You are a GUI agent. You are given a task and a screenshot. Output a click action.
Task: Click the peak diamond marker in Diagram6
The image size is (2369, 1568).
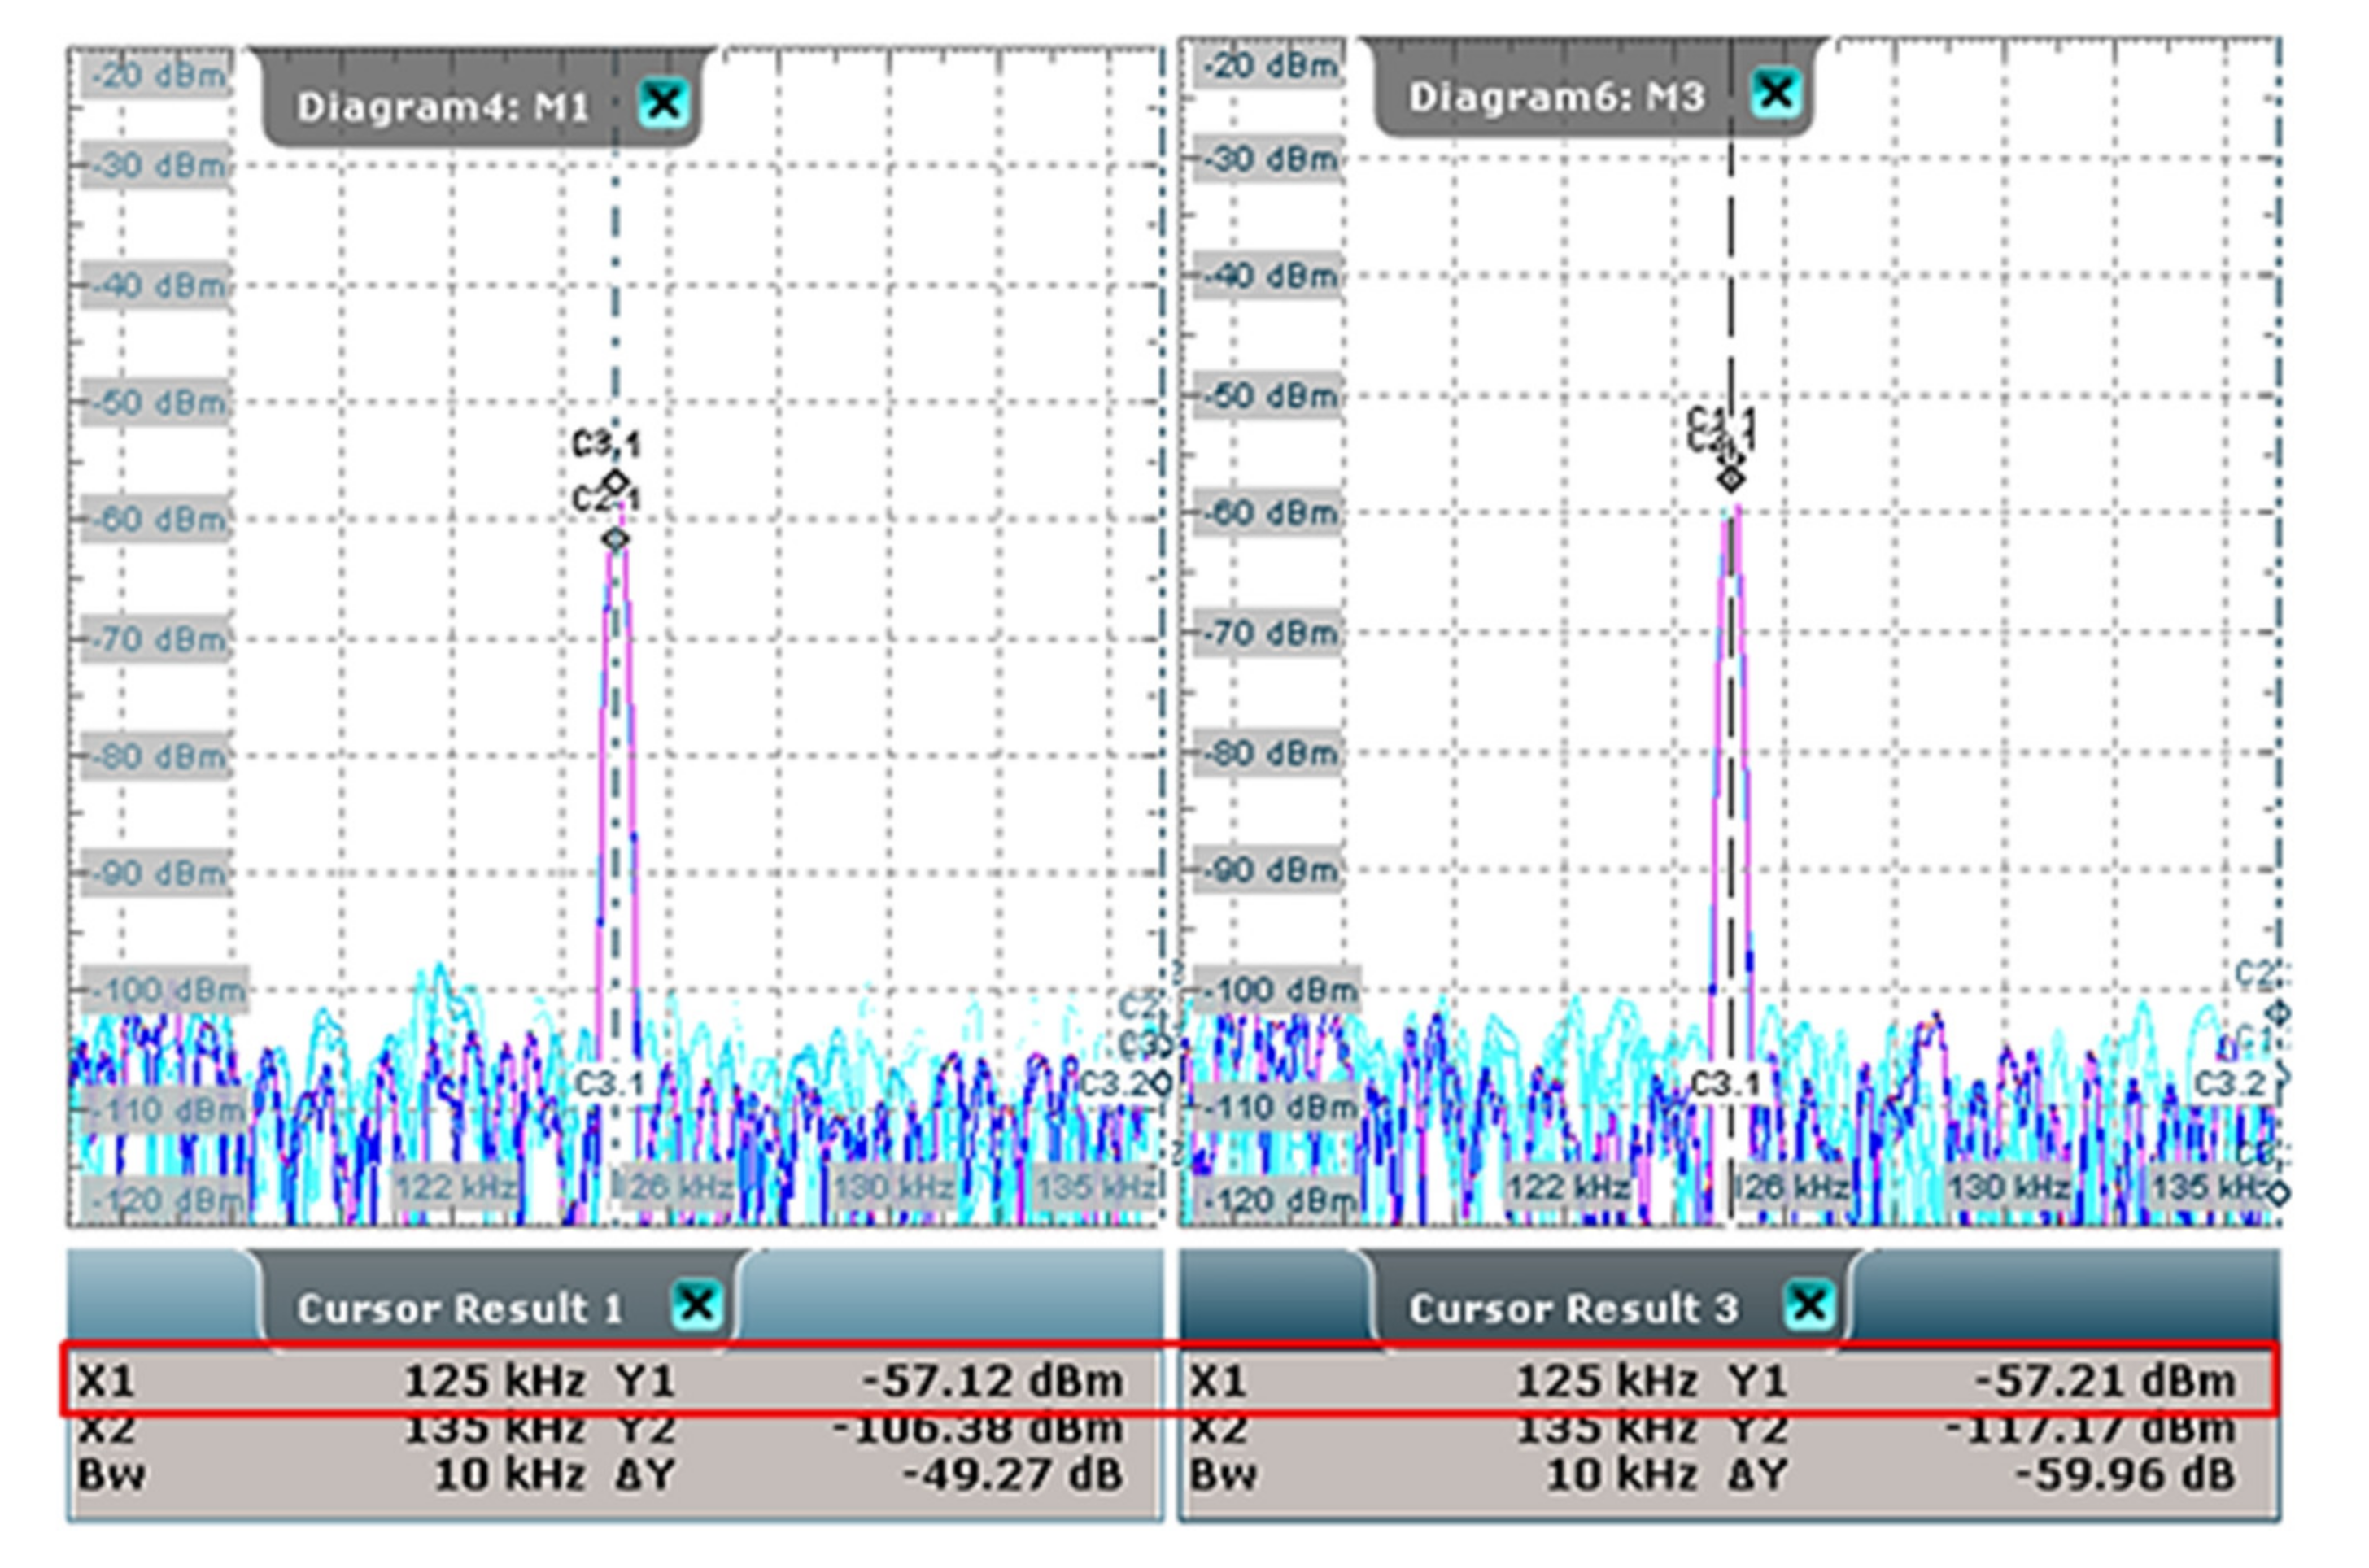(x=1731, y=480)
